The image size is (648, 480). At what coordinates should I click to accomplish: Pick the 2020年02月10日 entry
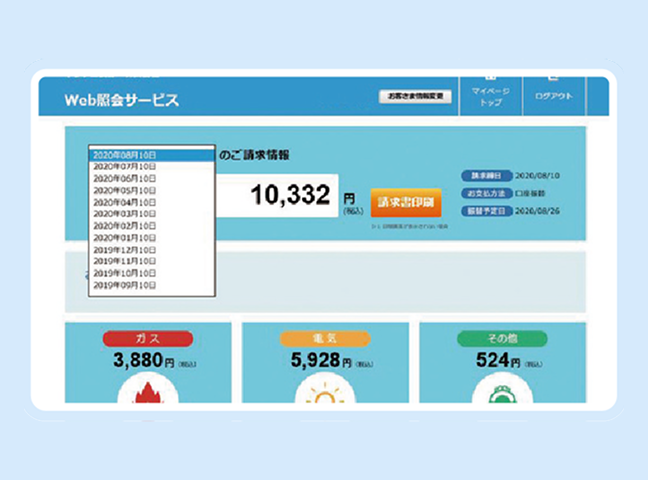point(152,226)
